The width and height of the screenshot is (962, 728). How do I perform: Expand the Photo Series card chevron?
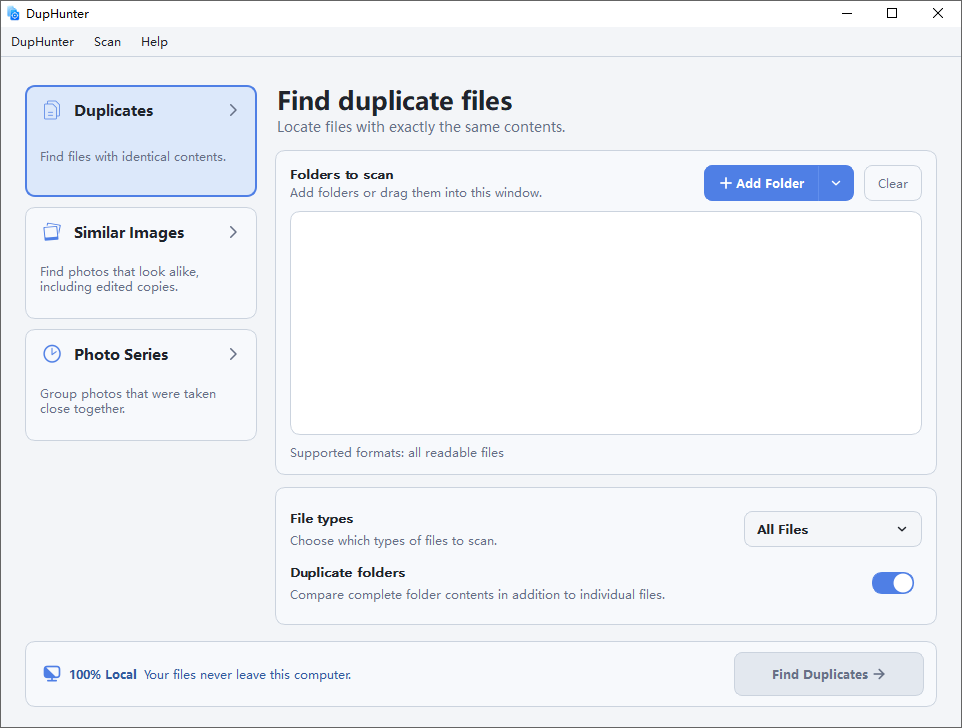click(x=233, y=354)
